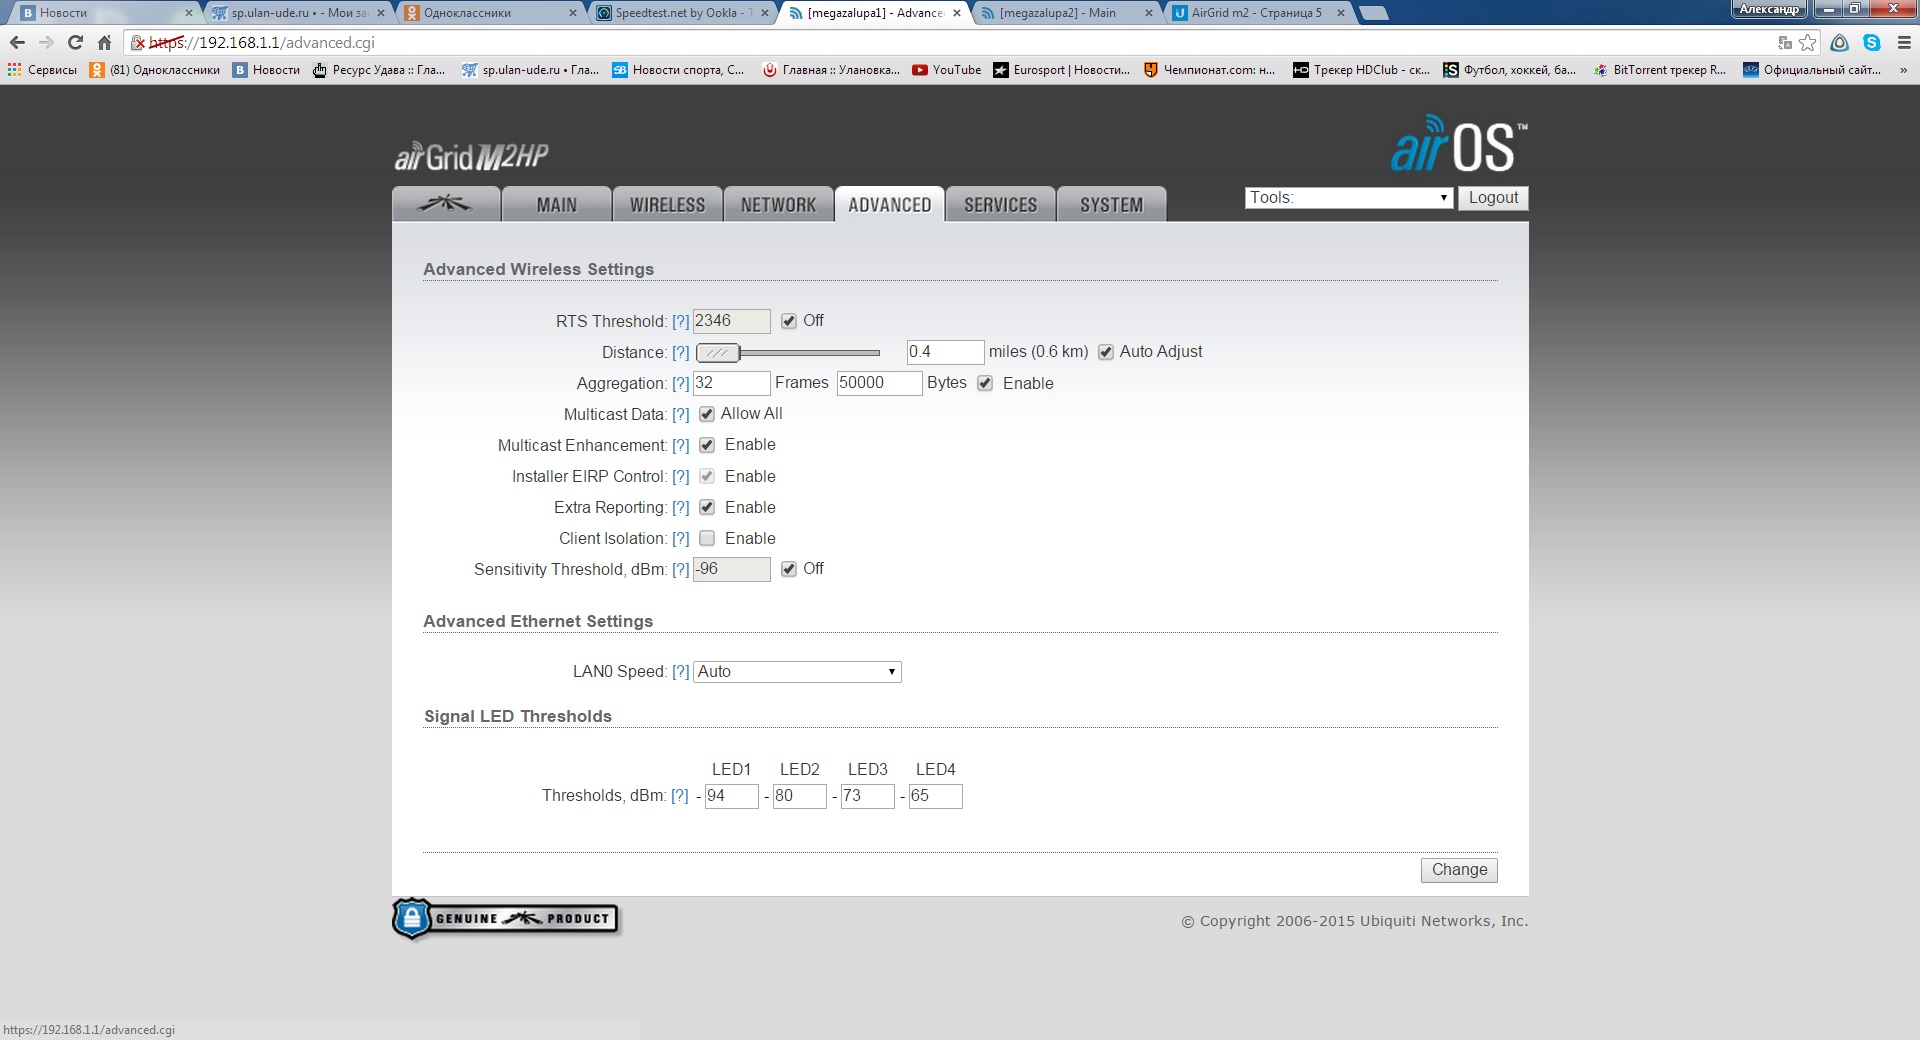Toggle RTS Threshold Off checkbox
Viewport: 1920px width, 1040px height.
[789, 321]
